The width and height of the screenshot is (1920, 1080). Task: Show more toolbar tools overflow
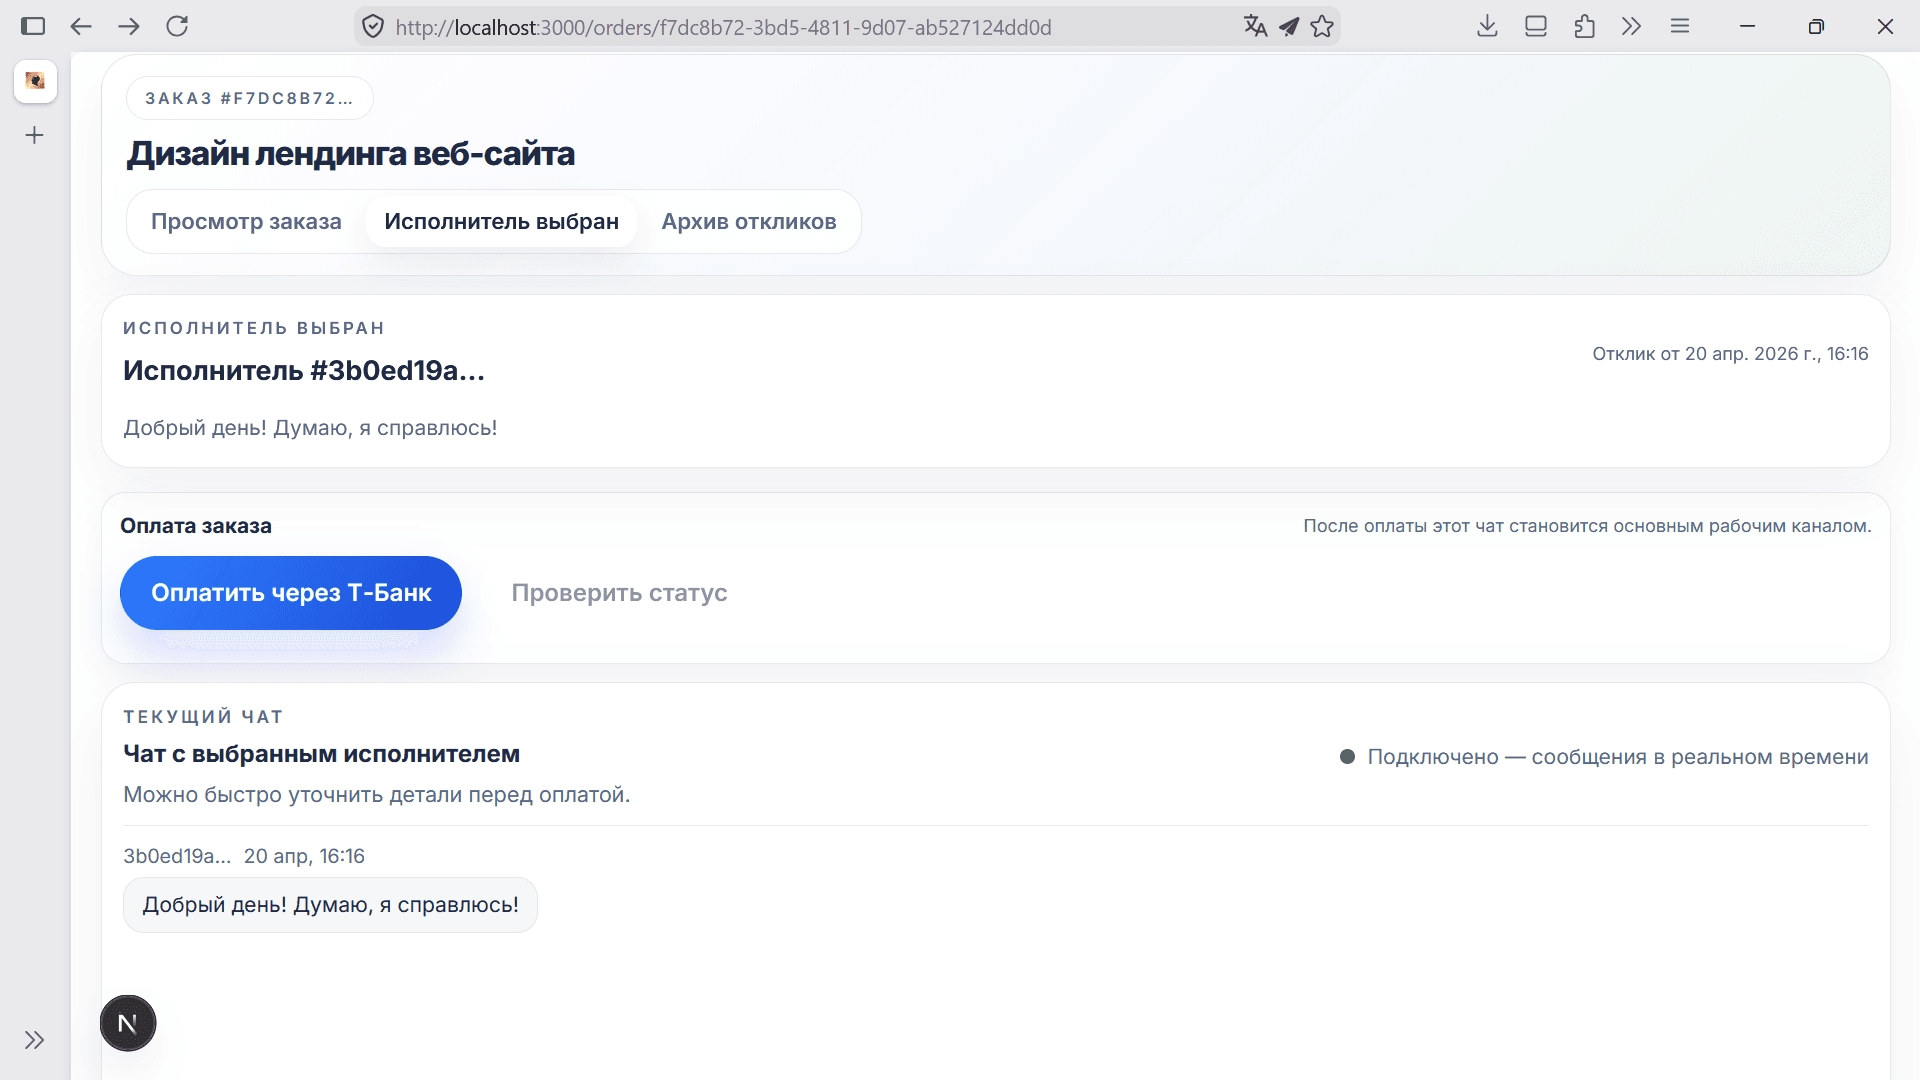1632,26
